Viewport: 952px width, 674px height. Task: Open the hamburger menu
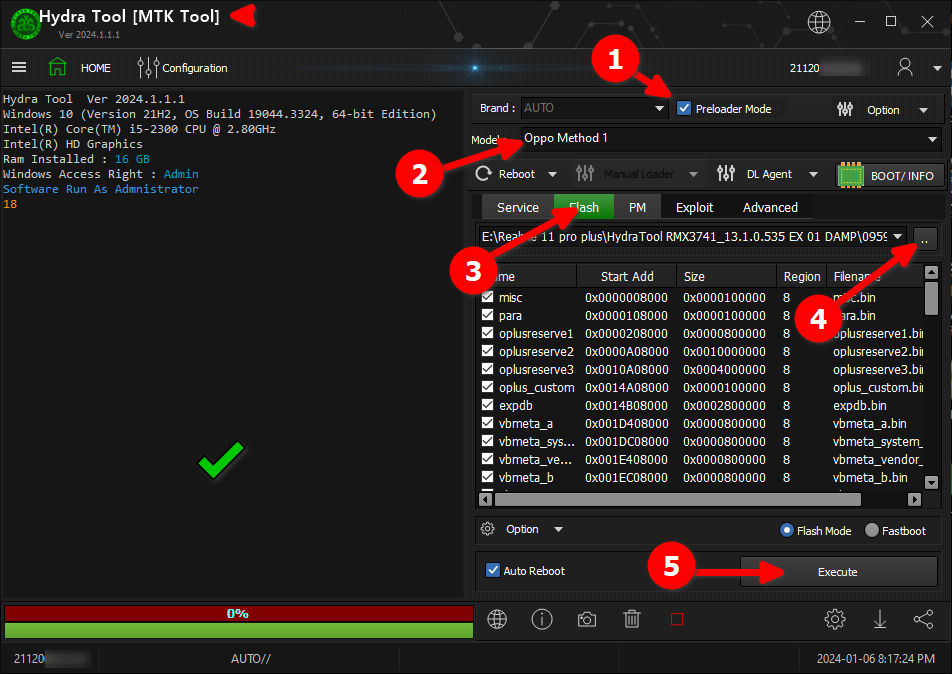pyautogui.click(x=19, y=67)
